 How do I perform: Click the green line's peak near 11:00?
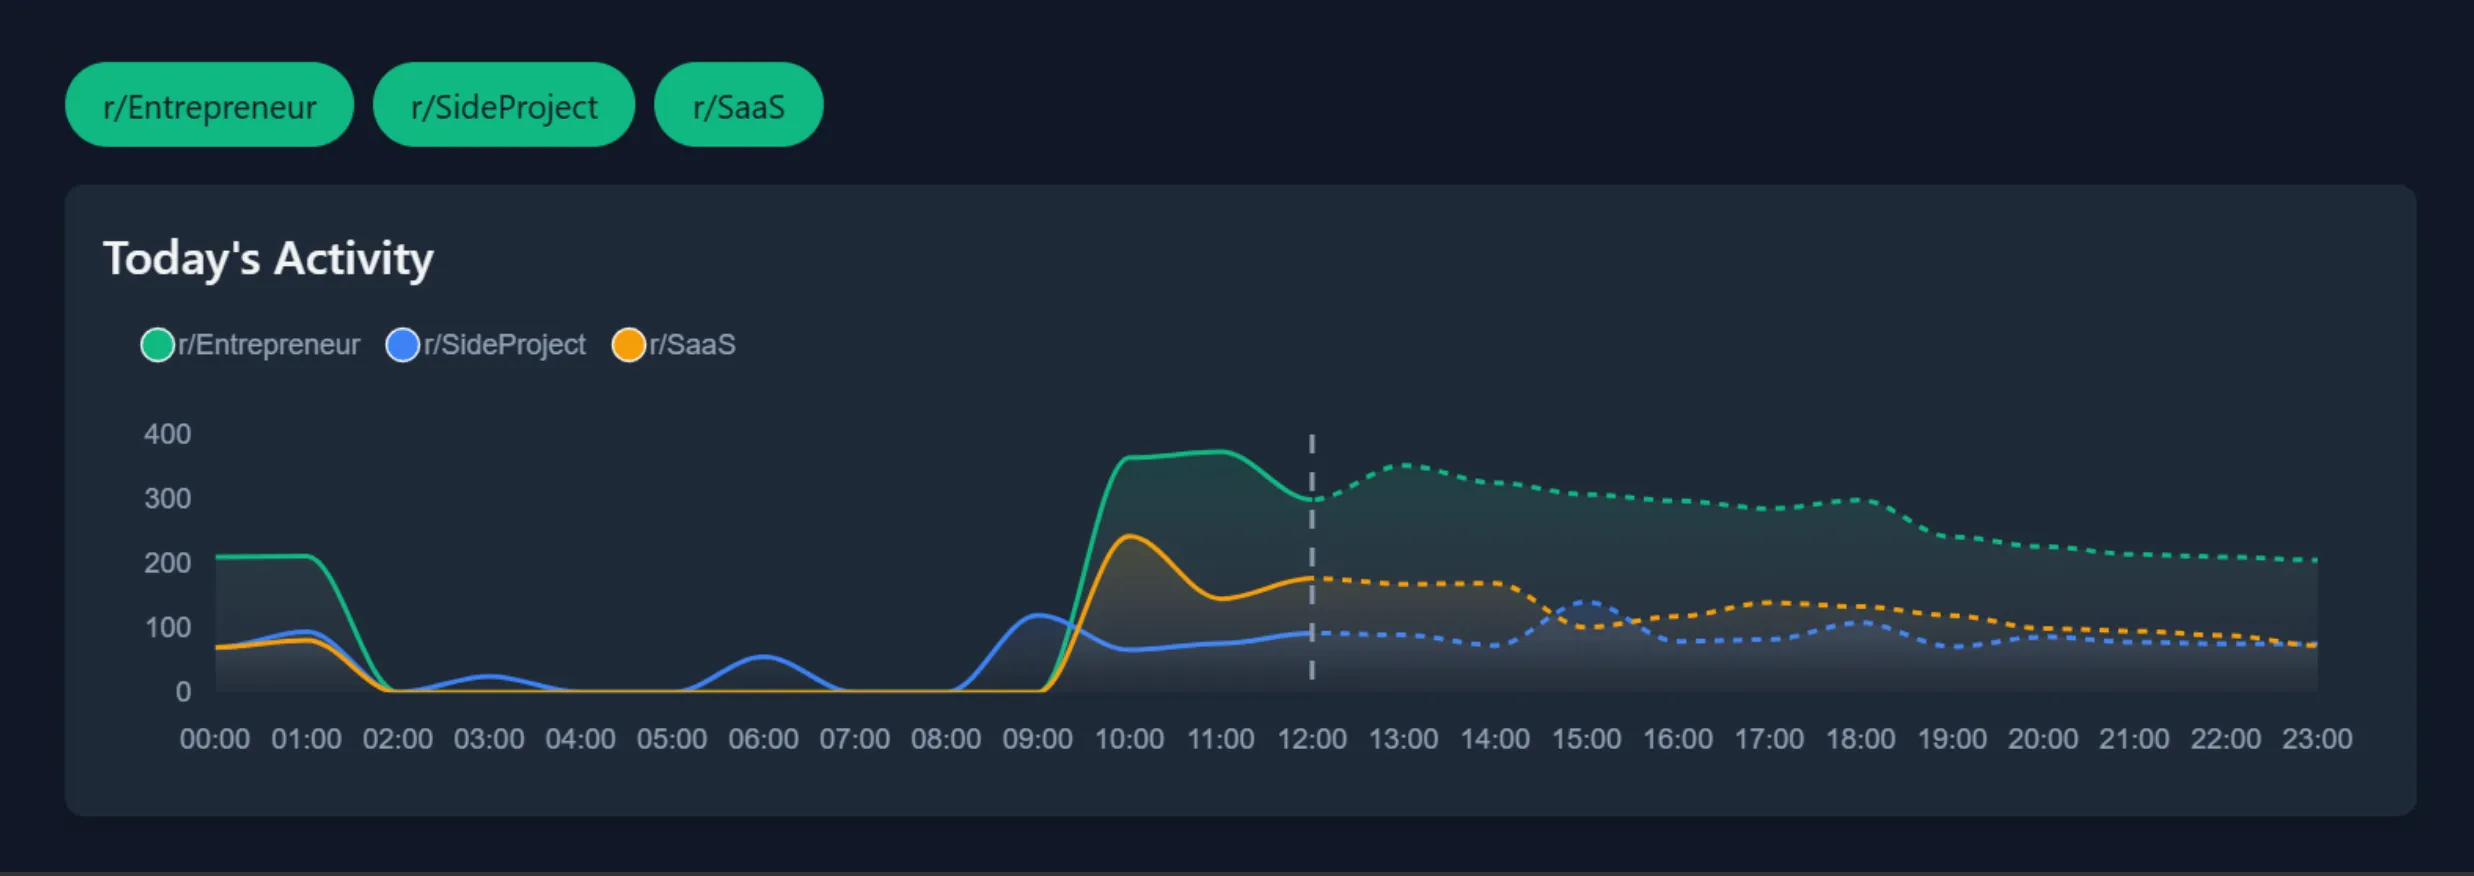(x=1221, y=452)
